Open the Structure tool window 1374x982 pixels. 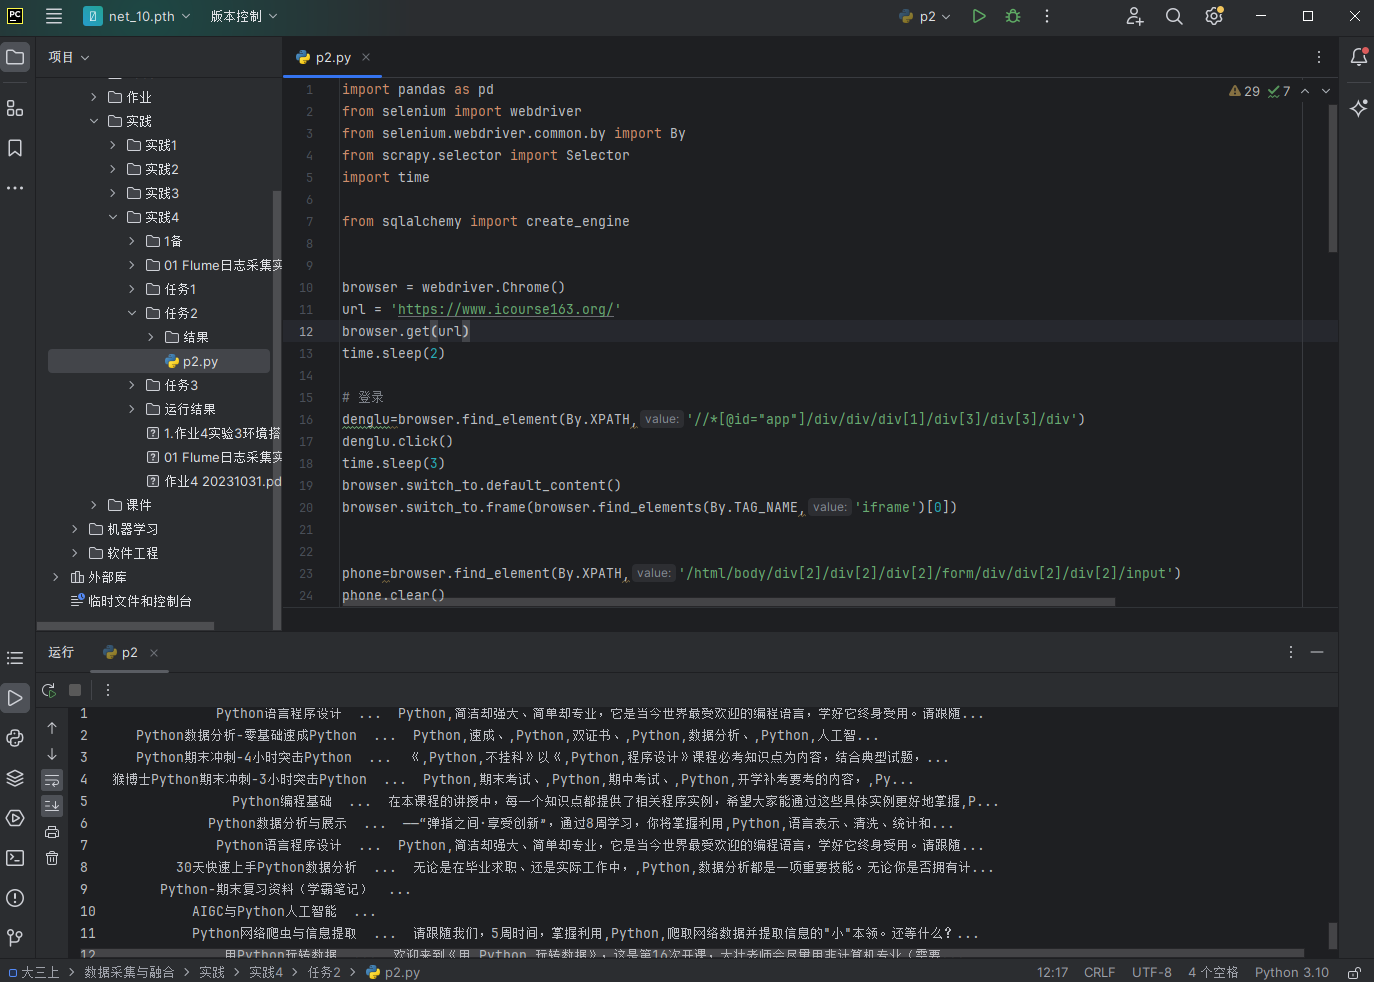[x=15, y=108]
